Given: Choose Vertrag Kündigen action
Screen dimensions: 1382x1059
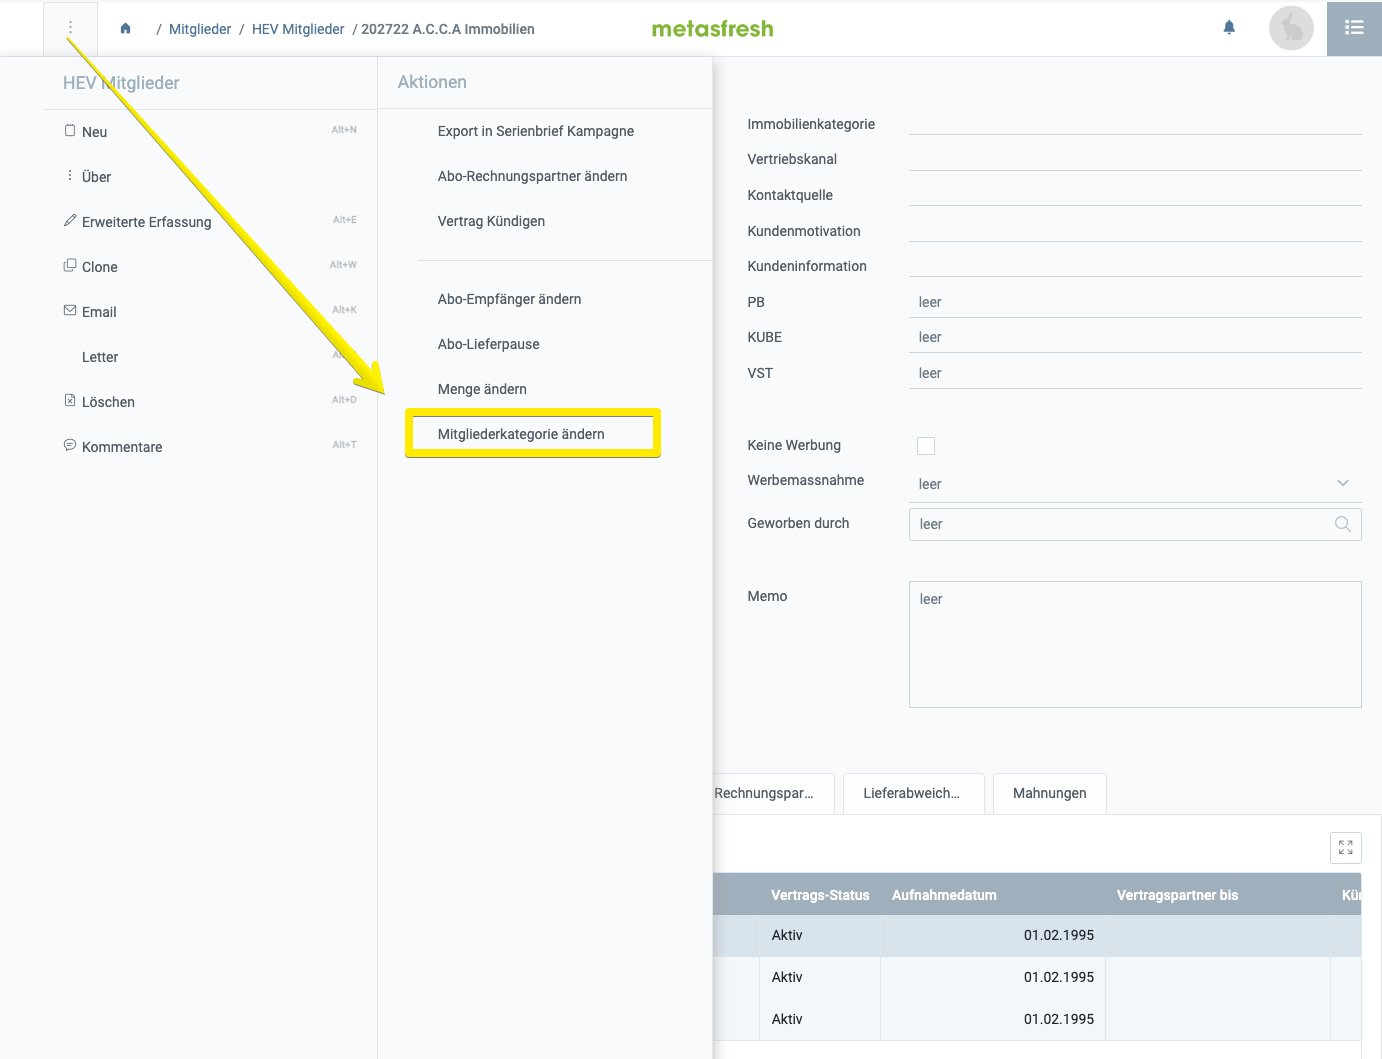Looking at the screenshot, I should pos(491,221).
